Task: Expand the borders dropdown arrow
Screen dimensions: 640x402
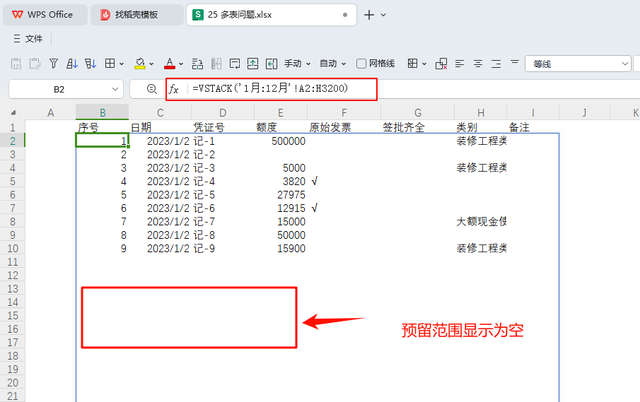Action: (x=122, y=64)
